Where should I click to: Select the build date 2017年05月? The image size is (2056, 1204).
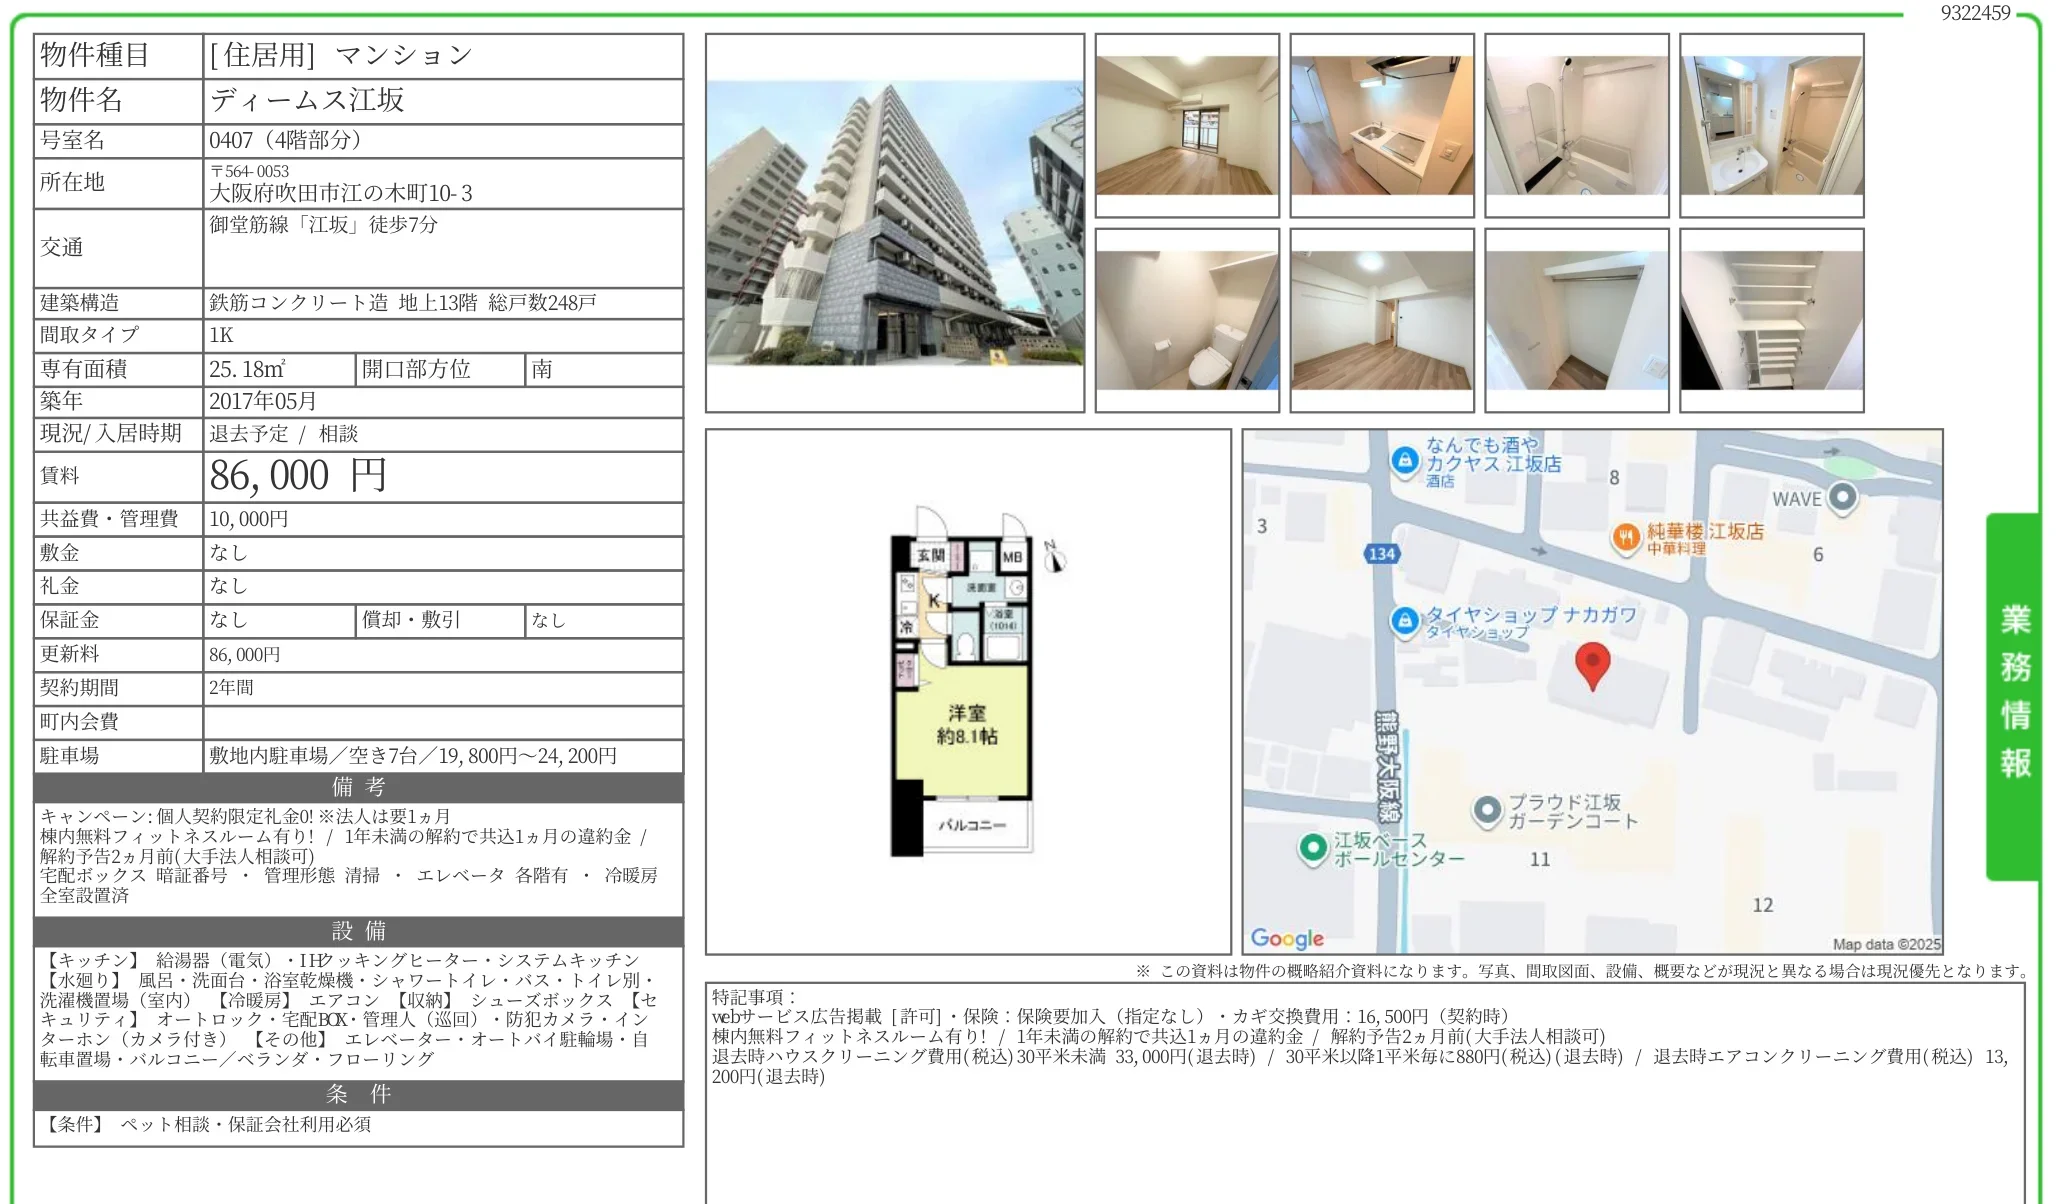click(x=263, y=401)
